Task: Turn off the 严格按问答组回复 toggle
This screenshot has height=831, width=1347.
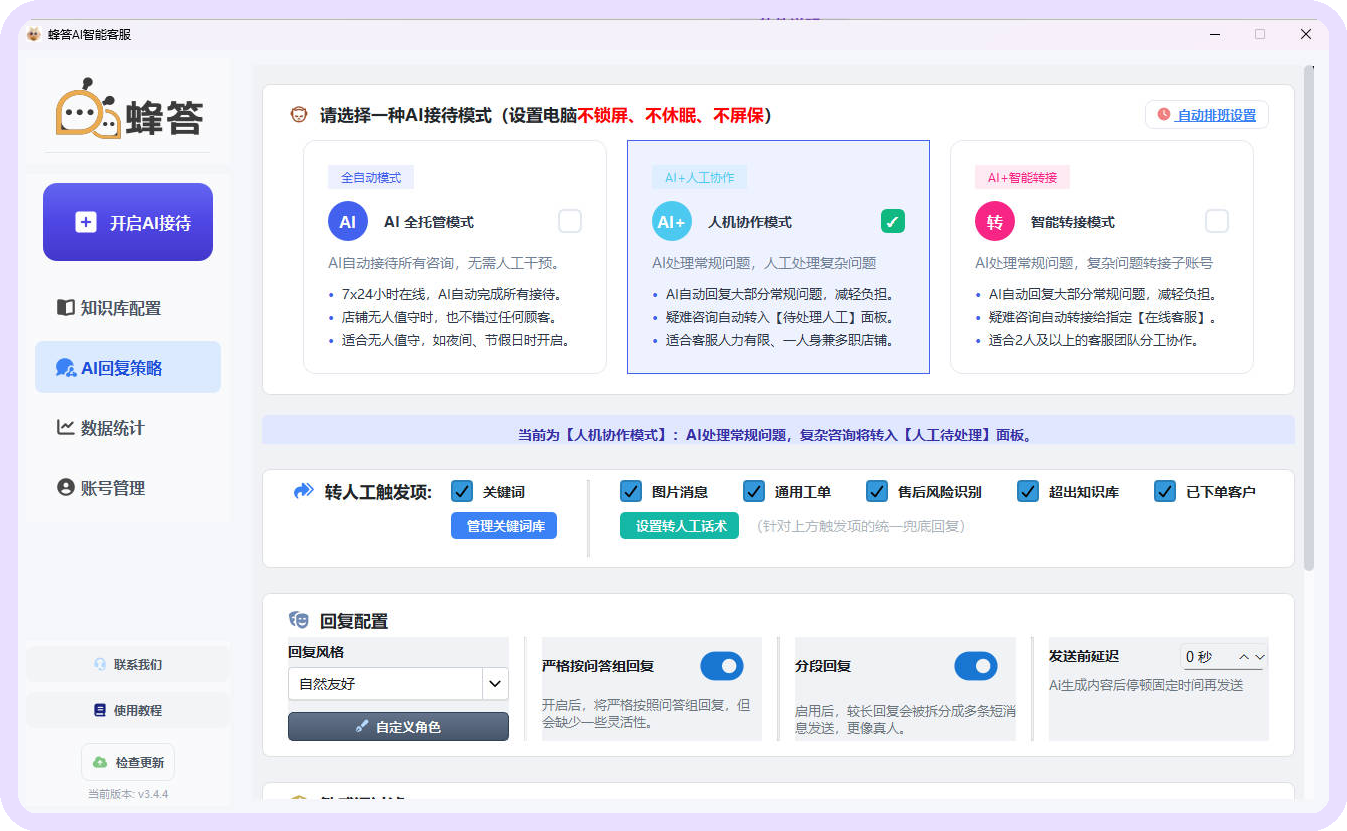Action: pyautogui.click(x=721, y=666)
